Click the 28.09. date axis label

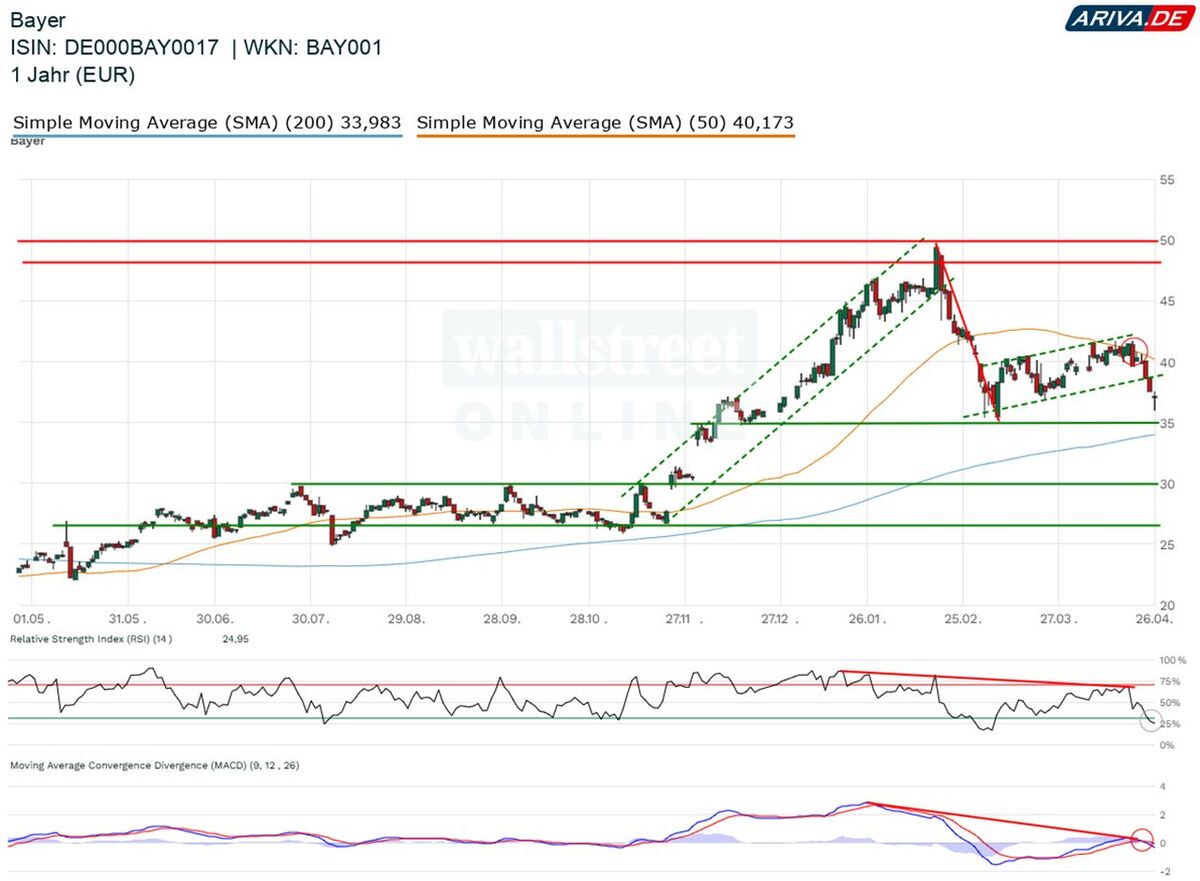pos(502,620)
